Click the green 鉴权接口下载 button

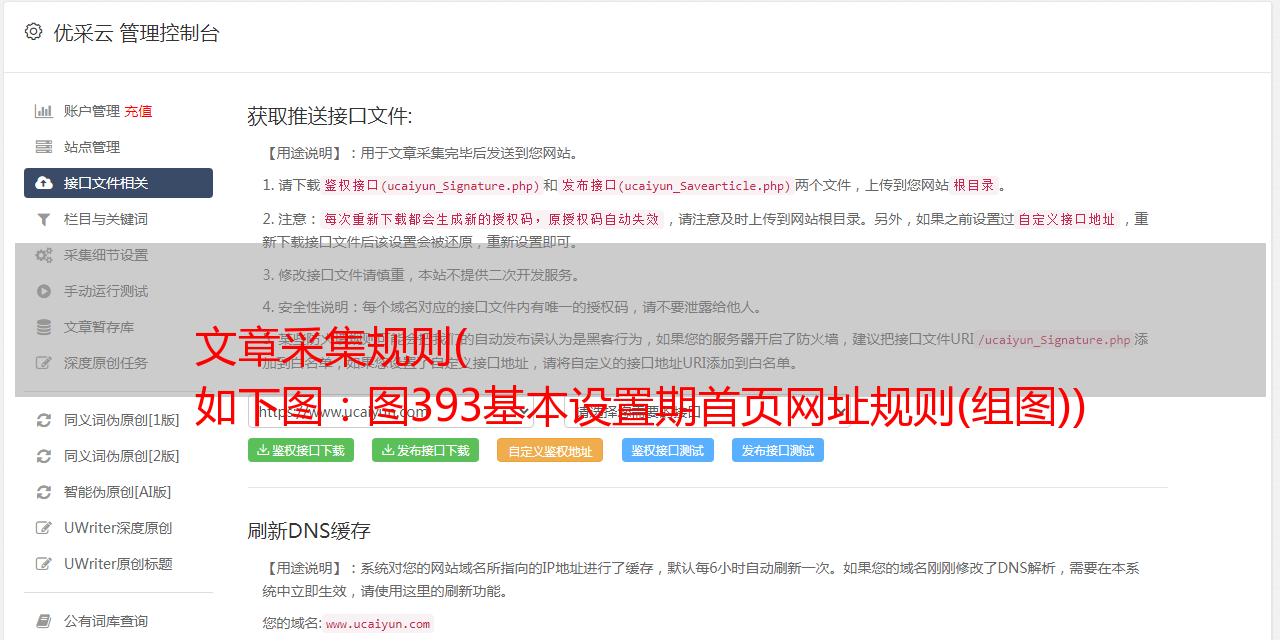tap(301, 450)
